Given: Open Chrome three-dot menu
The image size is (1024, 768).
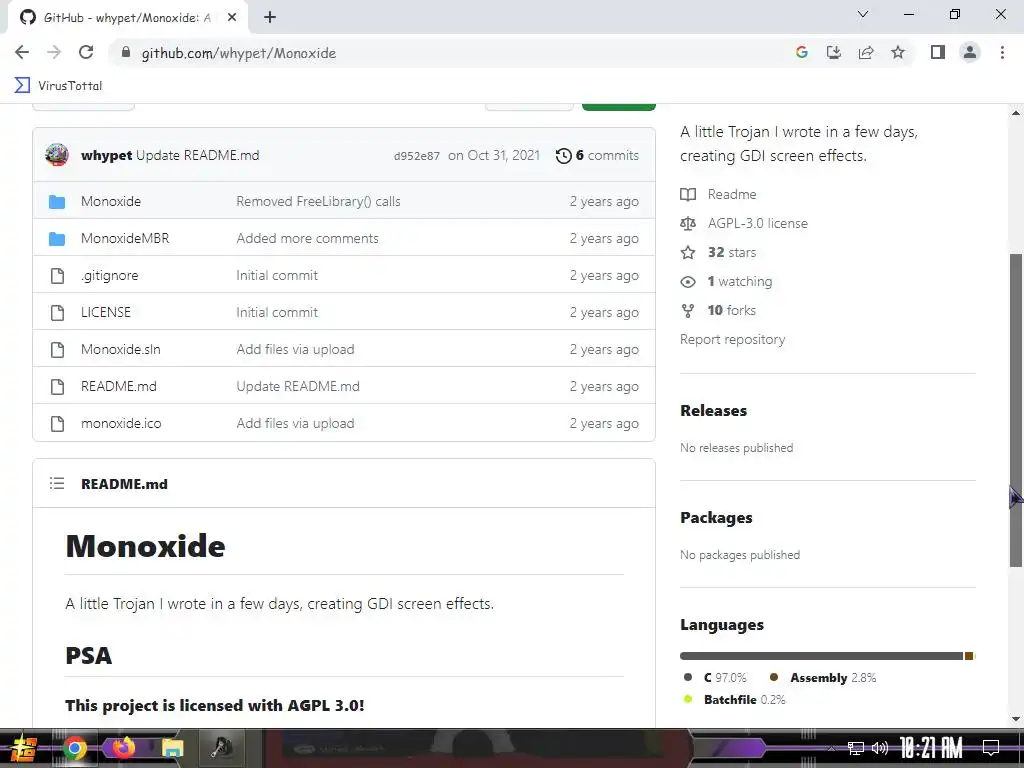Looking at the screenshot, I should [1002, 52].
